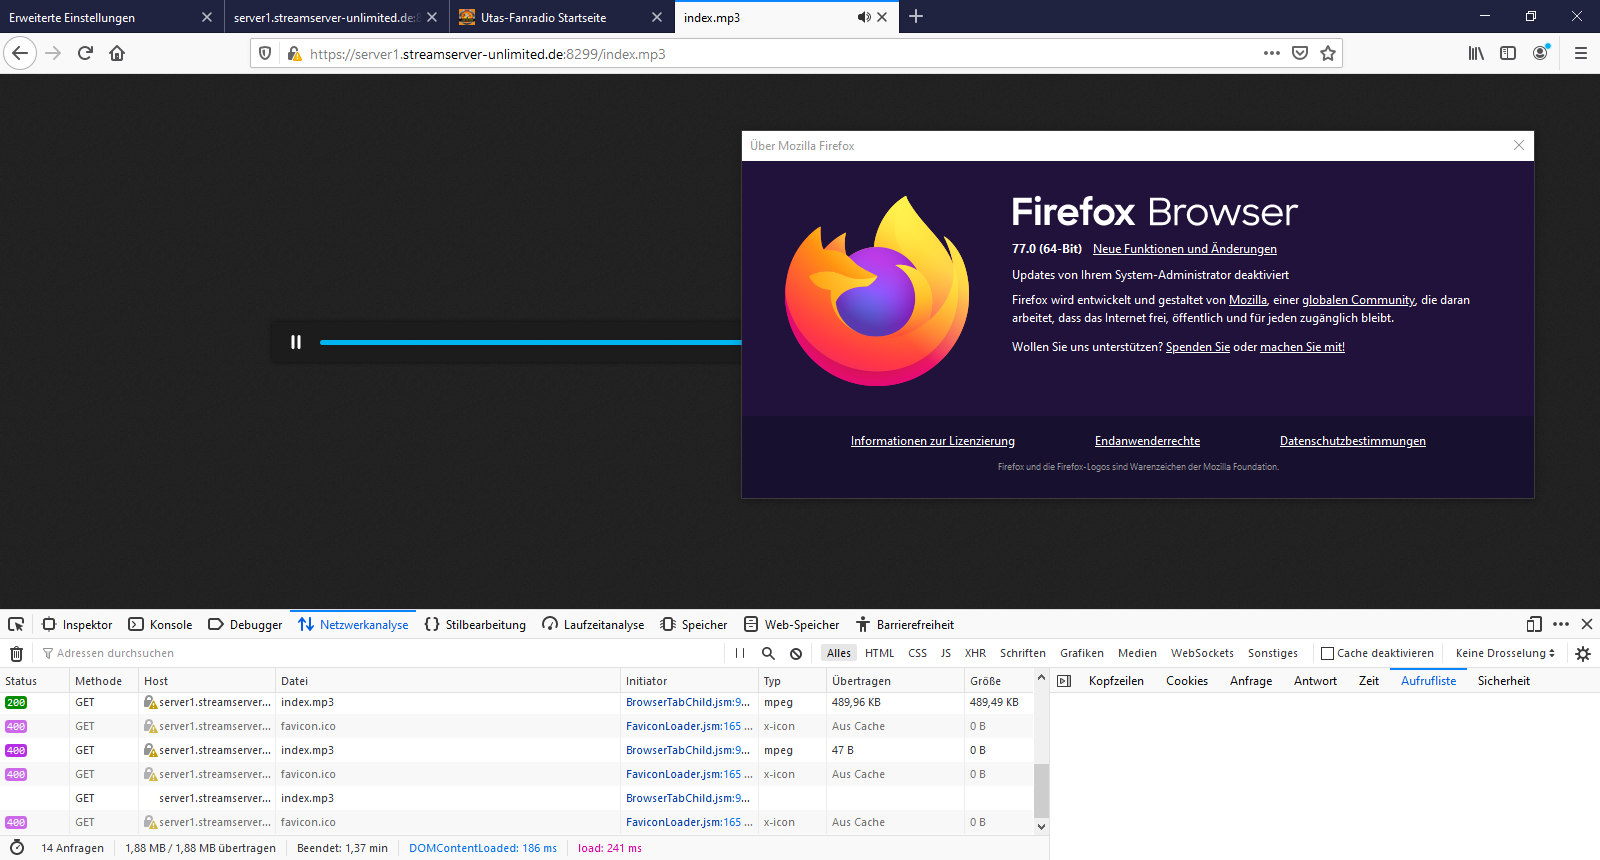Open the Kopfzeilen details tab
1600x860 pixels.
1116,681
